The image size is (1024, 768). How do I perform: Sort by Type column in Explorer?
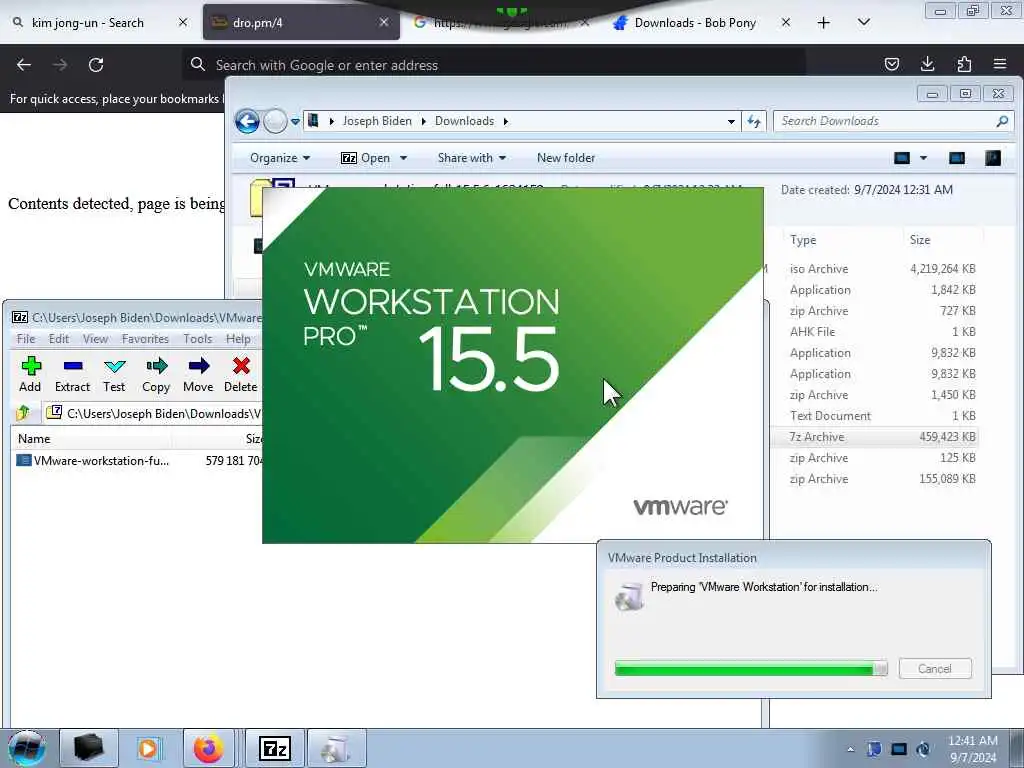803,240
